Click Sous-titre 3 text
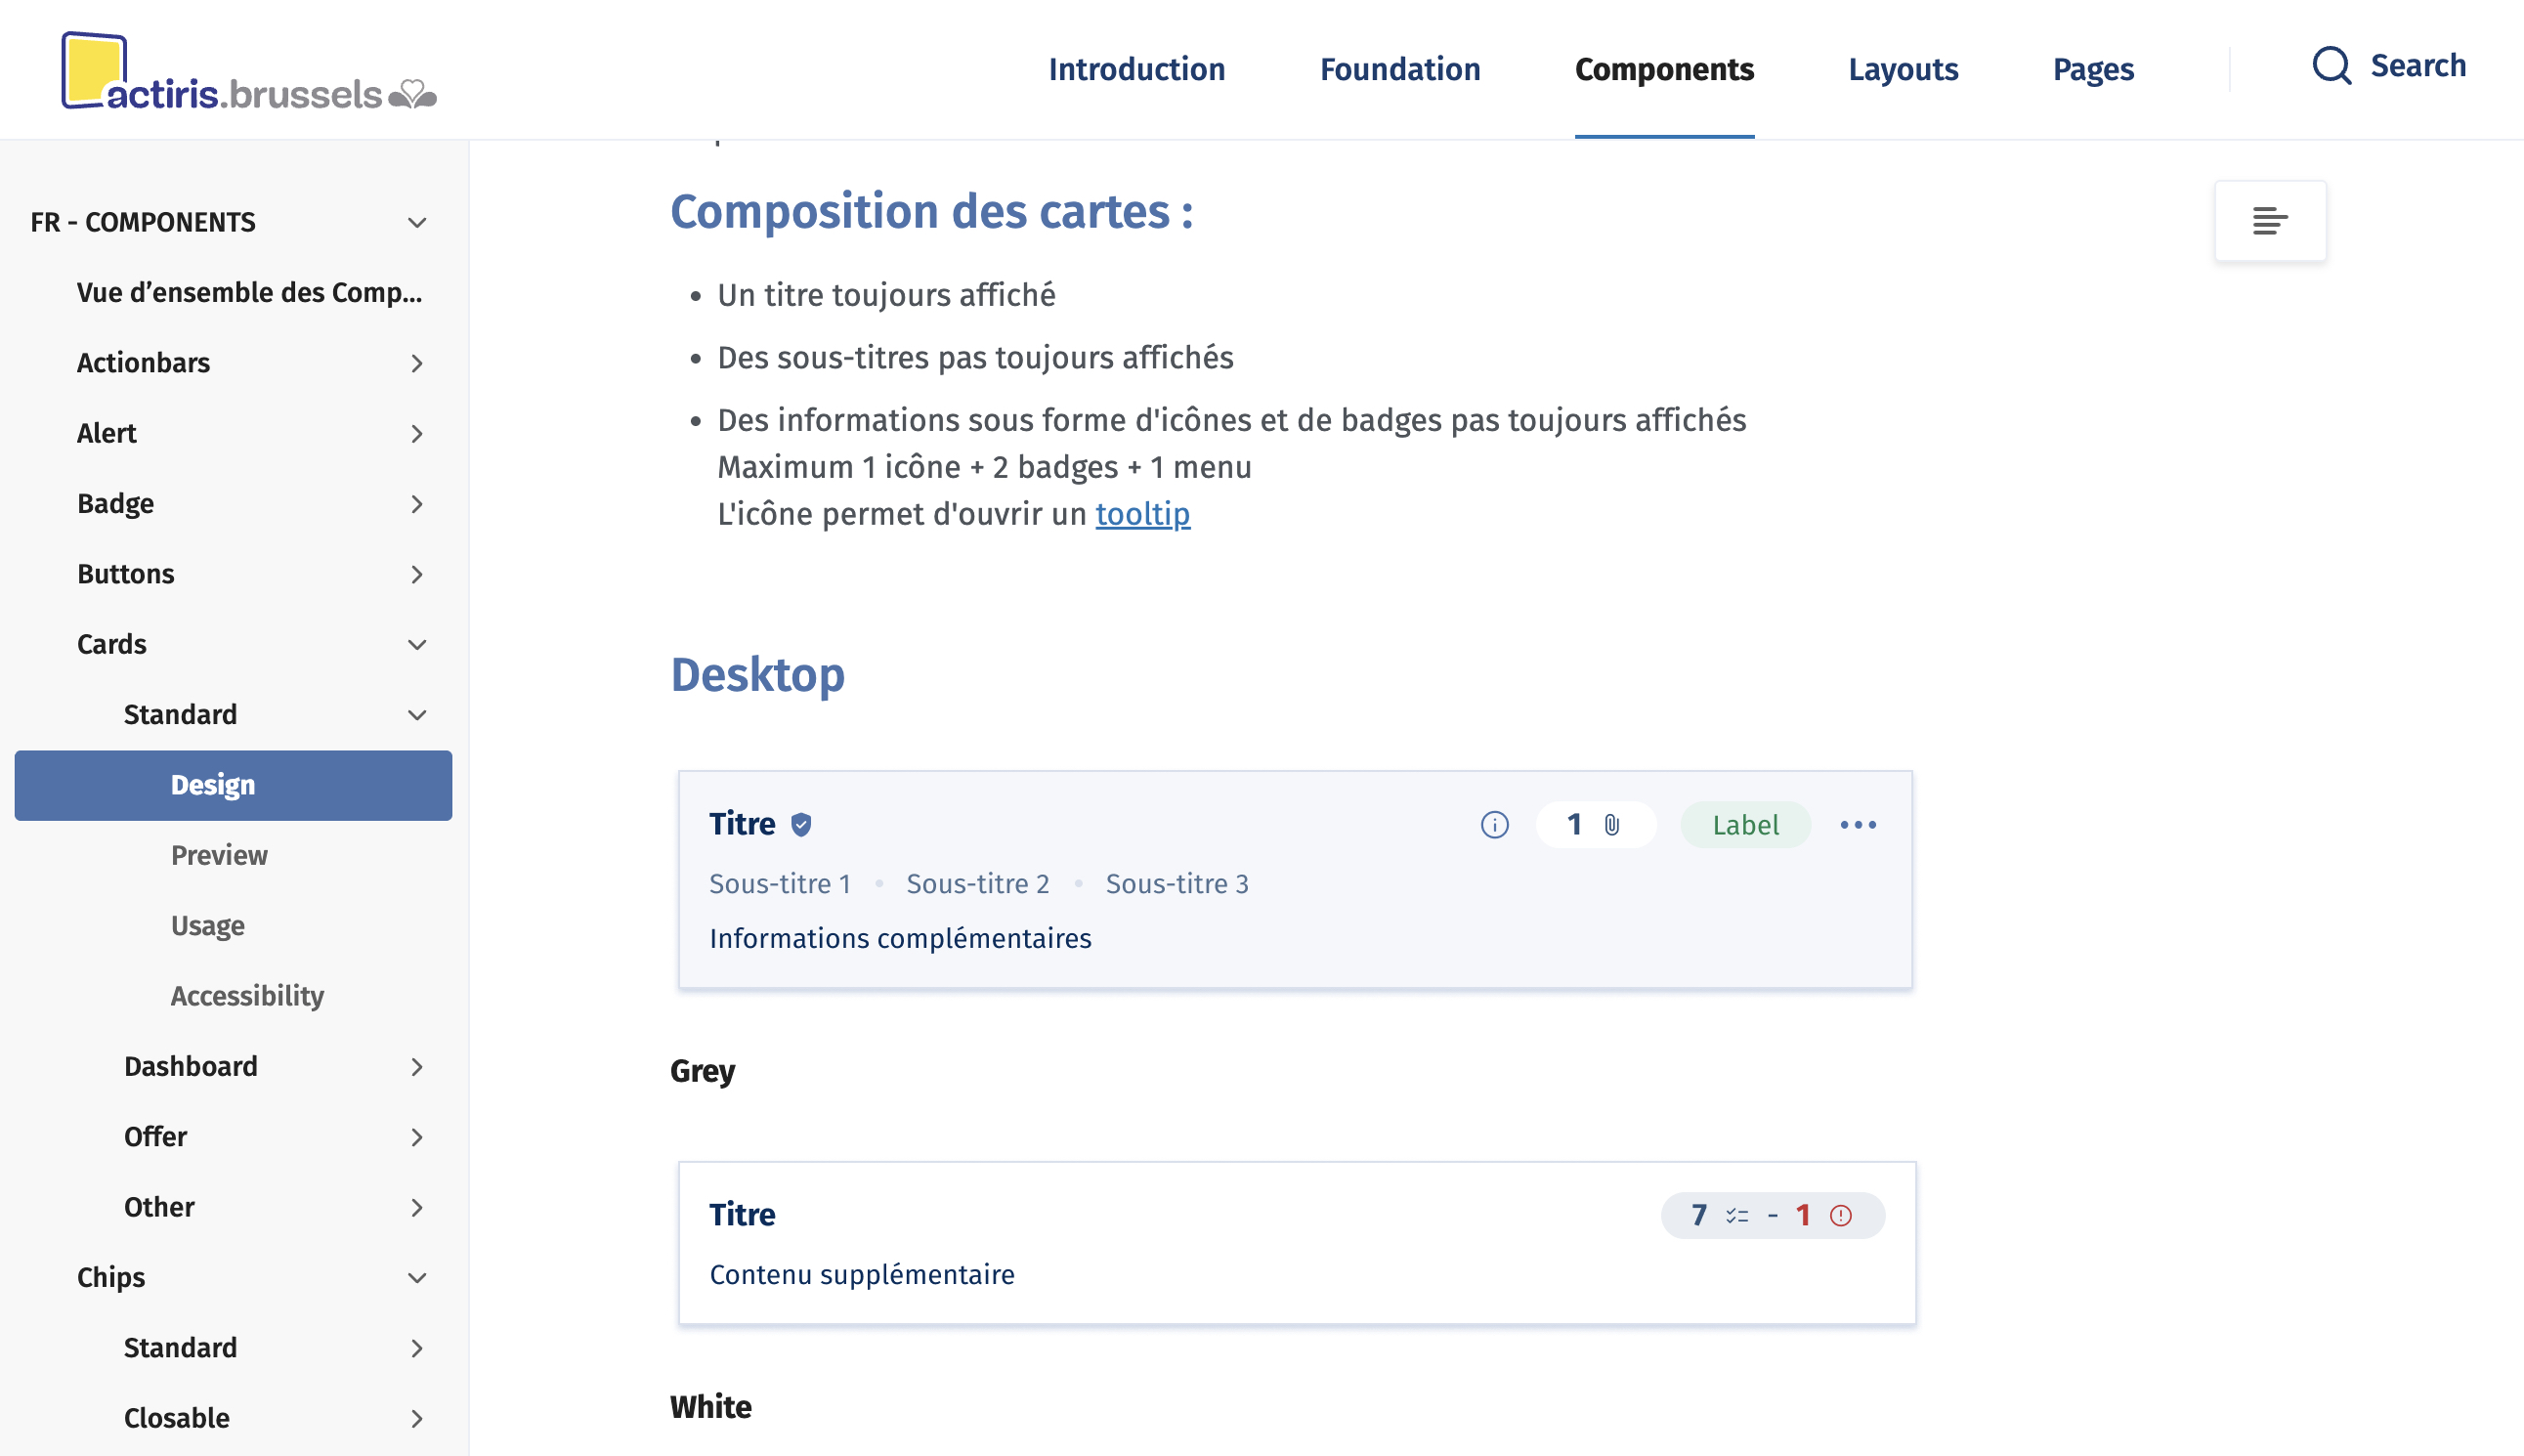Viewport: 2524px width, 1456px height. click(x=1176, y=884)
